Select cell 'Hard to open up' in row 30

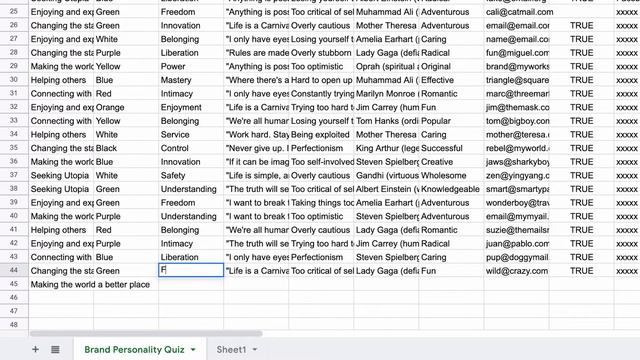(321, 80)
